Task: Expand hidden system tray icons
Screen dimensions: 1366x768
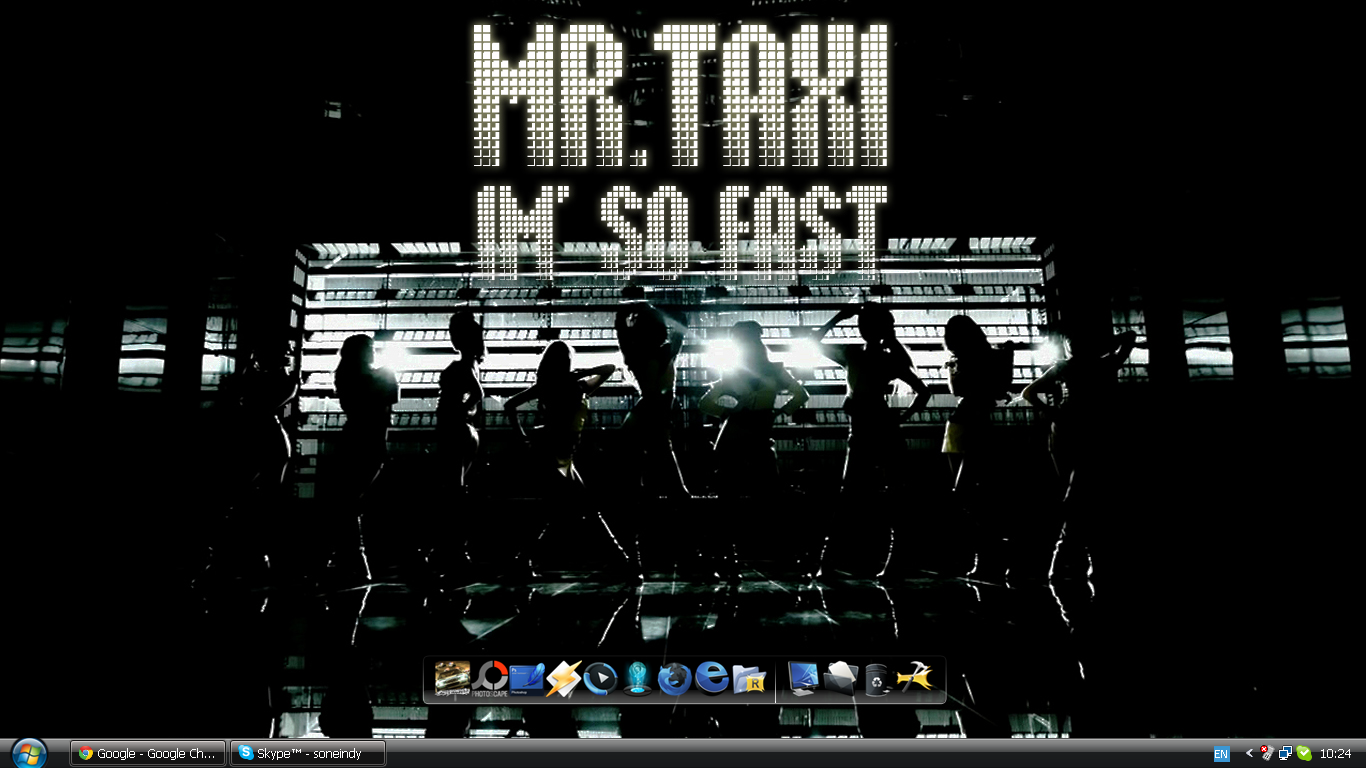Action: pos(1249,754)
